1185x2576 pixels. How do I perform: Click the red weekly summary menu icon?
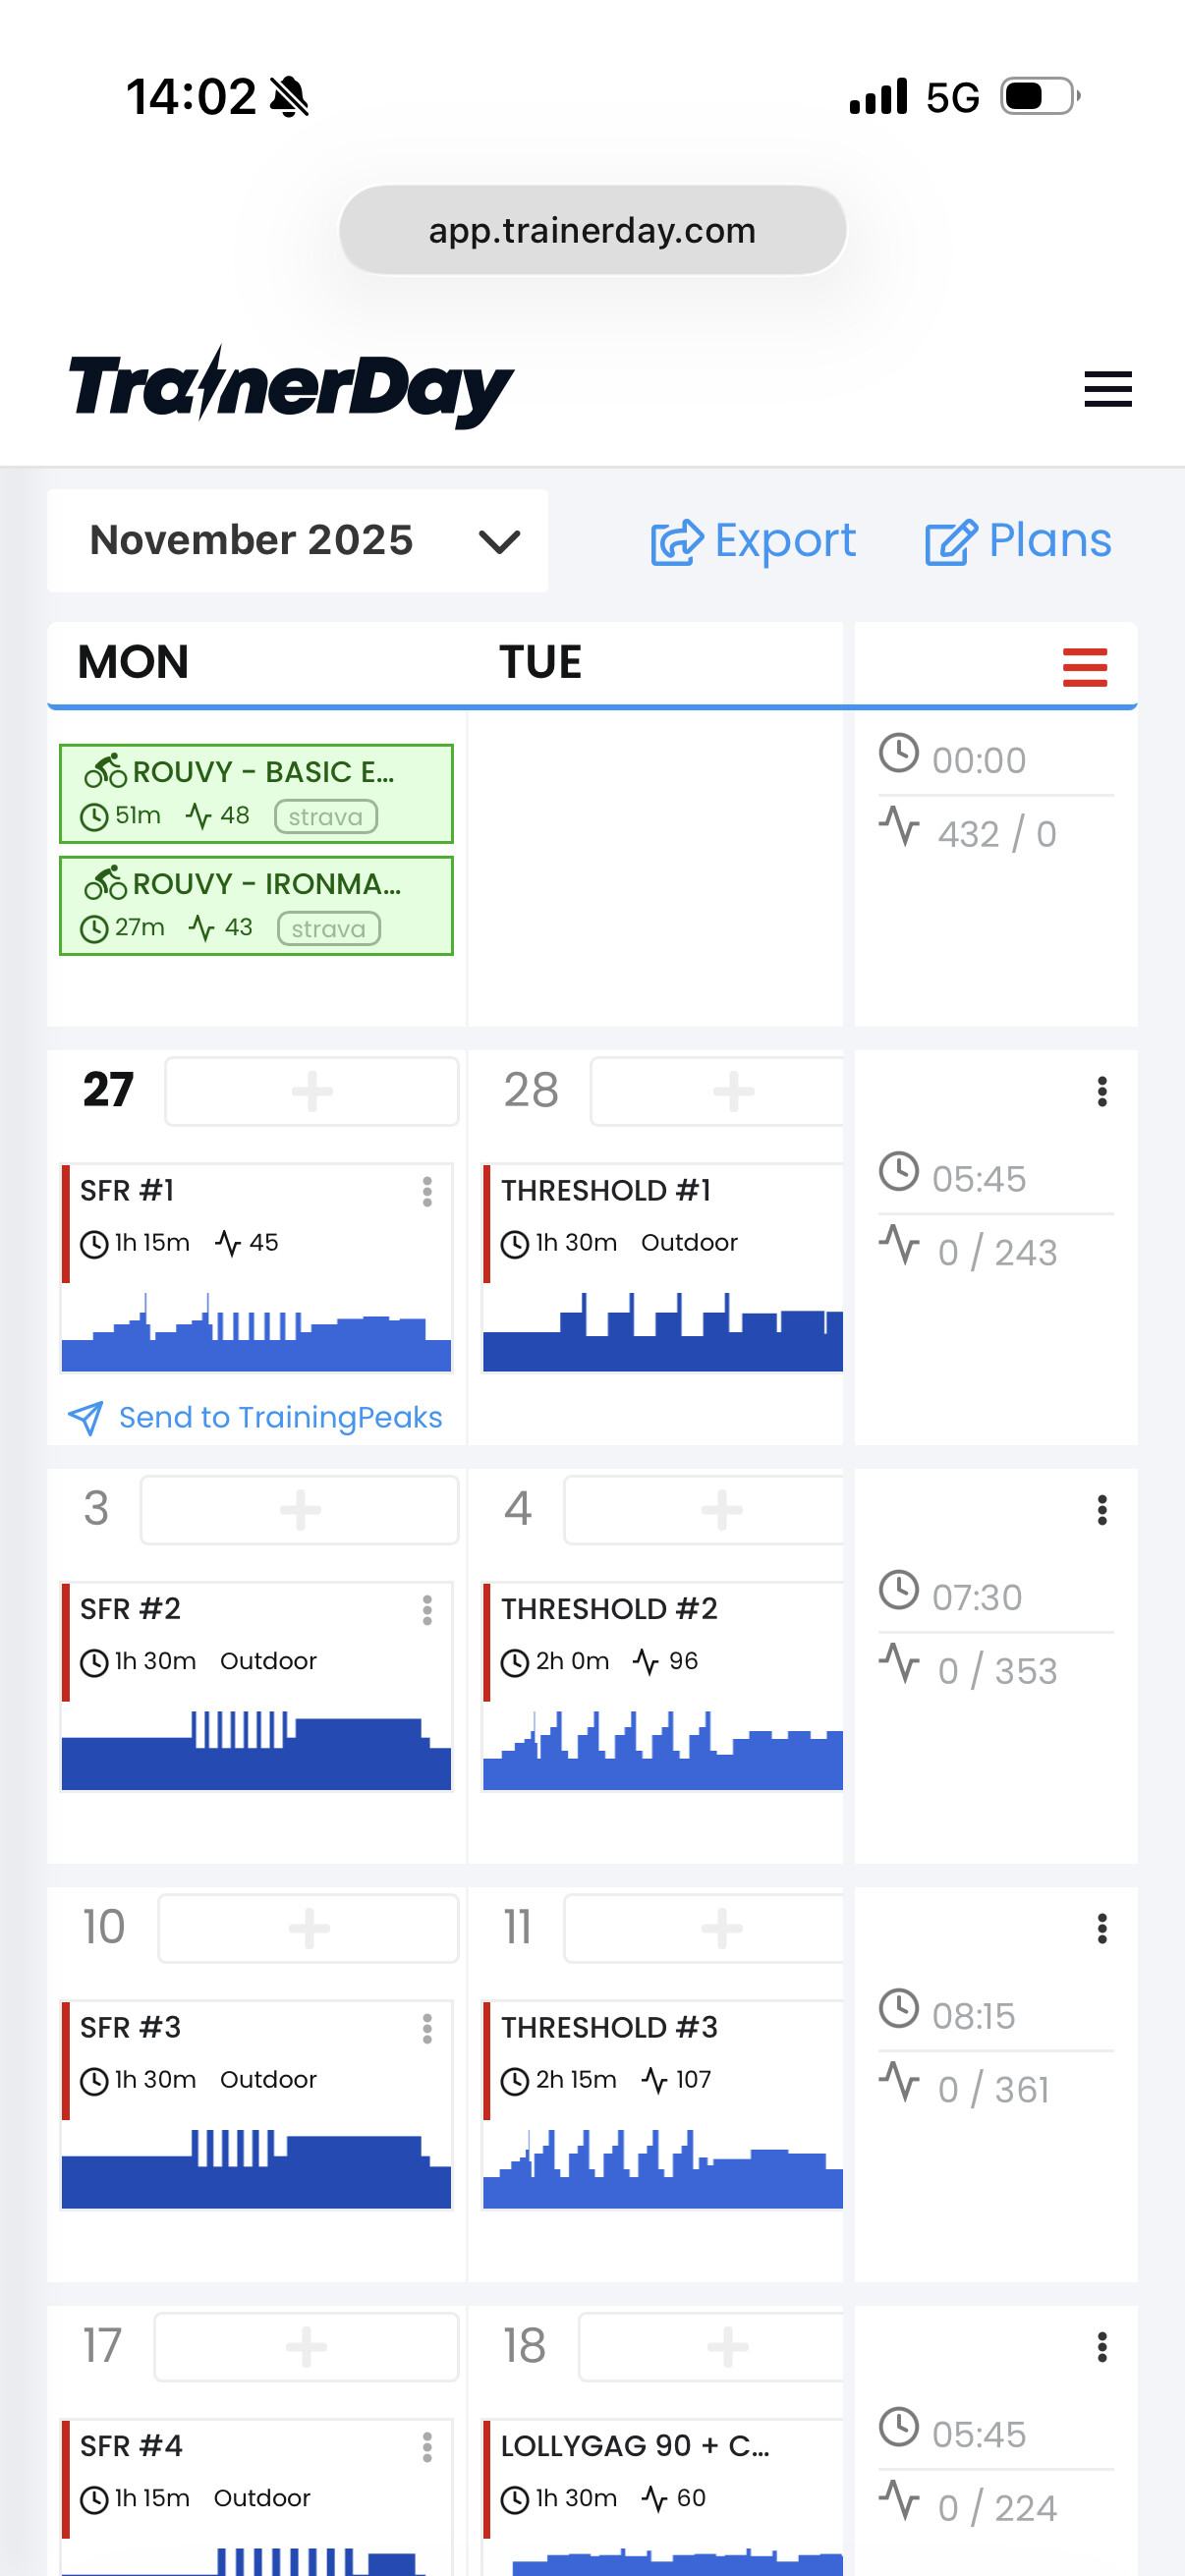coord(1084,667)
